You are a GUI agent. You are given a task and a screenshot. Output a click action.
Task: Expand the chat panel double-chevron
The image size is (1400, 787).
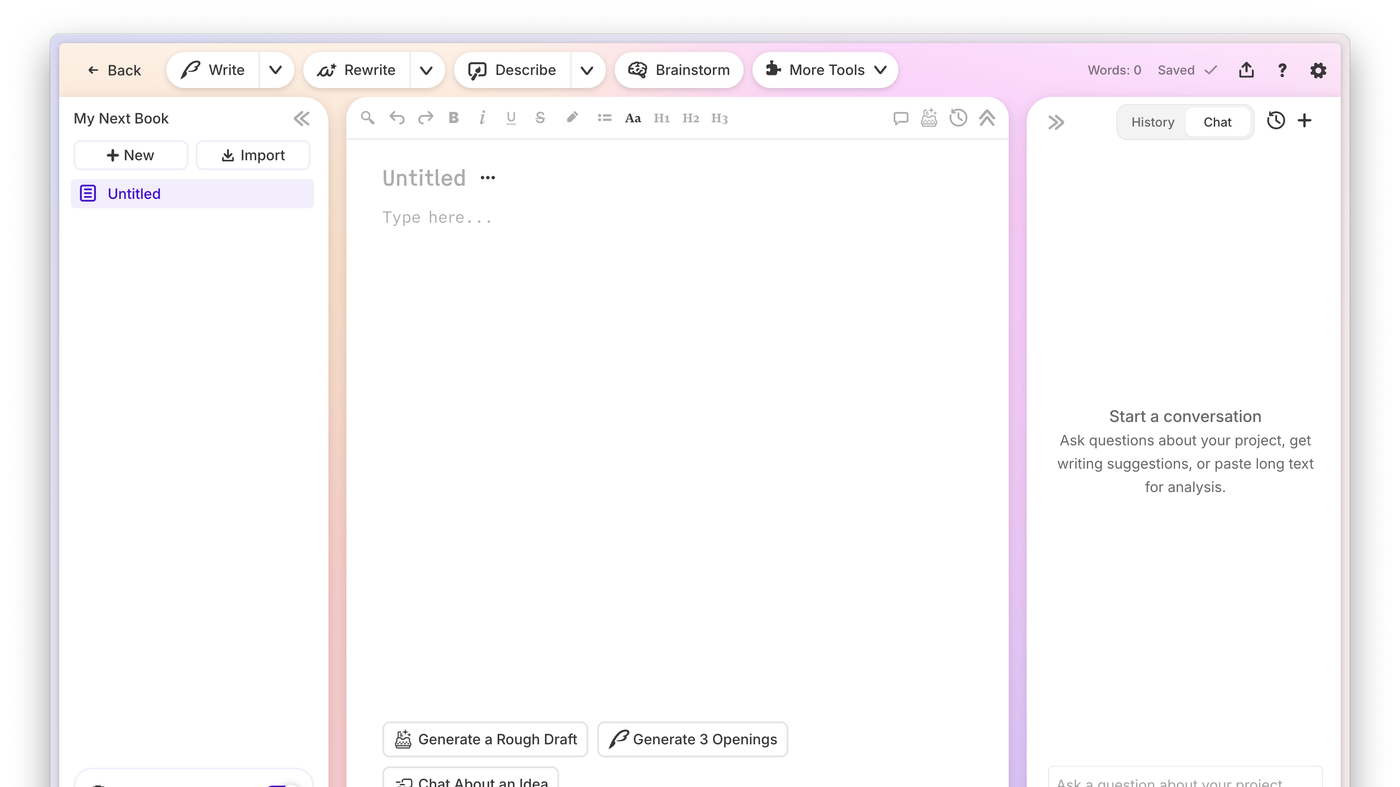point(1056,122)
